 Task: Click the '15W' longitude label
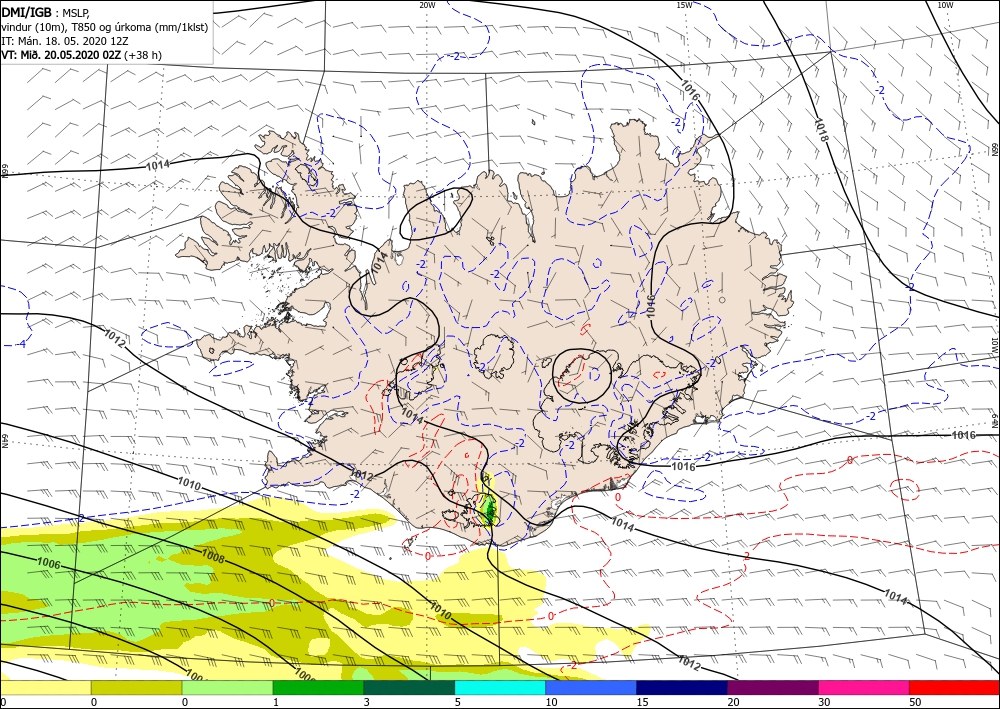[684, 5]
